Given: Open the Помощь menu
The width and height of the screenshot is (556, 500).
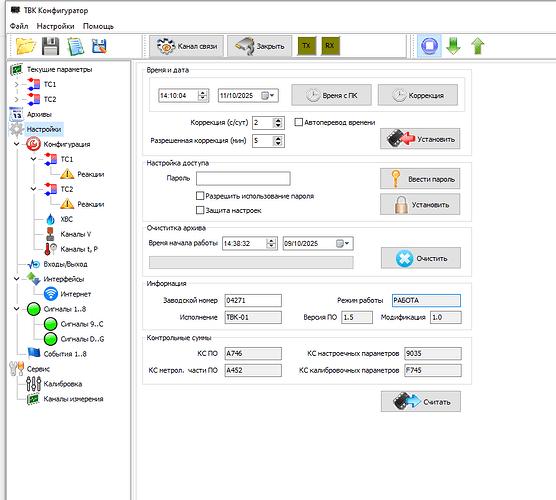Looking at the screenshot, I should tap(98, 26).
